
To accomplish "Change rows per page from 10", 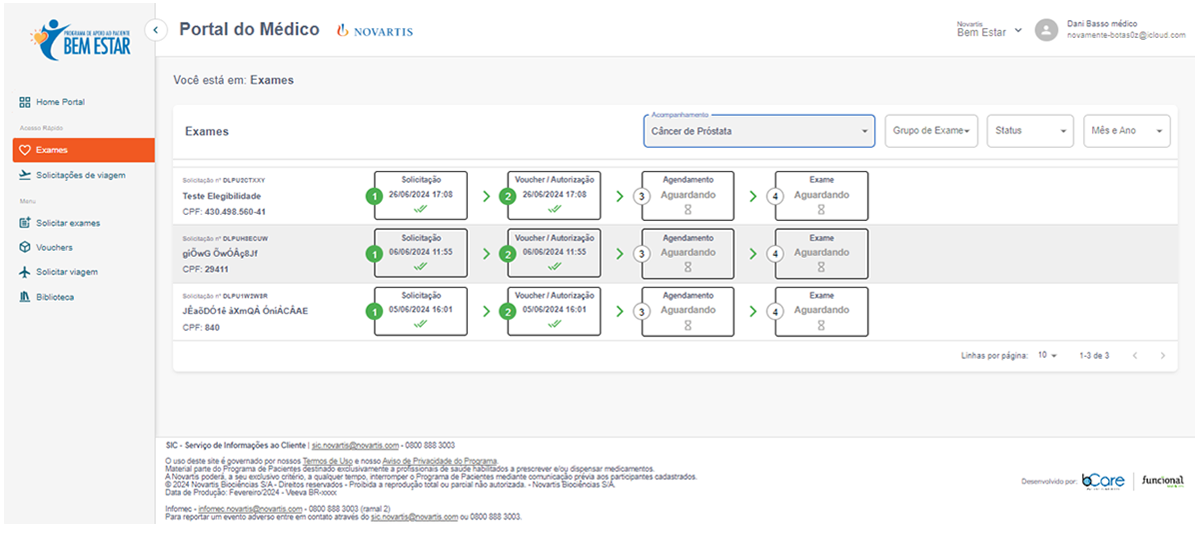I will click(x=1047, y=355).
